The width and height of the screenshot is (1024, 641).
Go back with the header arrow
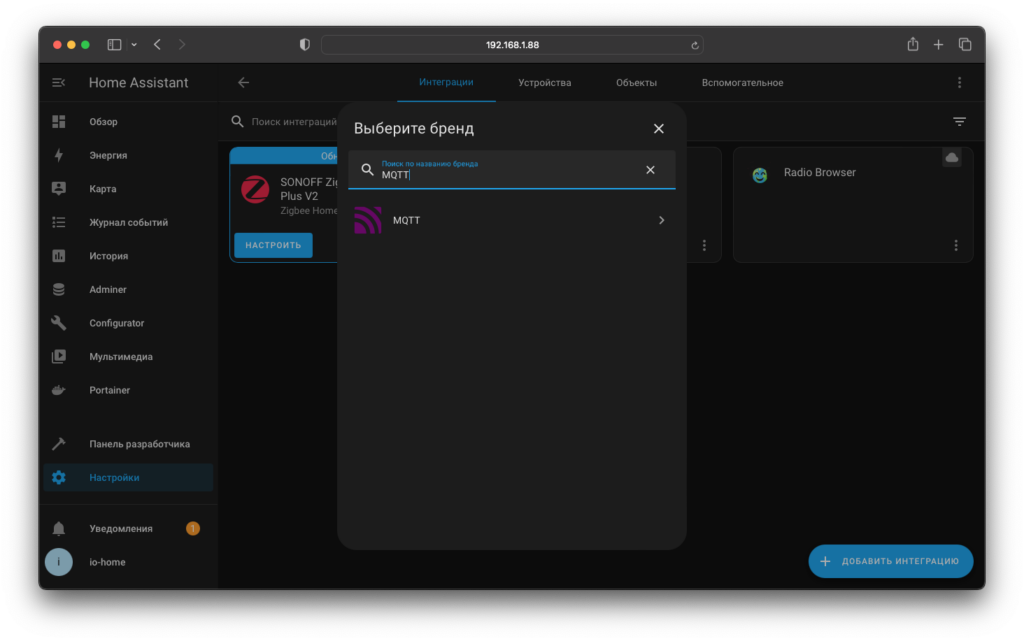click(x=244, y=82)
